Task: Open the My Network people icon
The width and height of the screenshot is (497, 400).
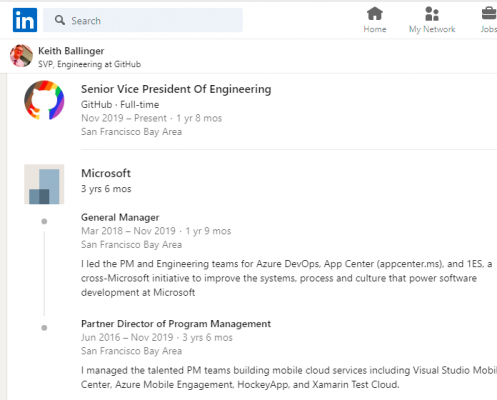Action: click(432, 14)
